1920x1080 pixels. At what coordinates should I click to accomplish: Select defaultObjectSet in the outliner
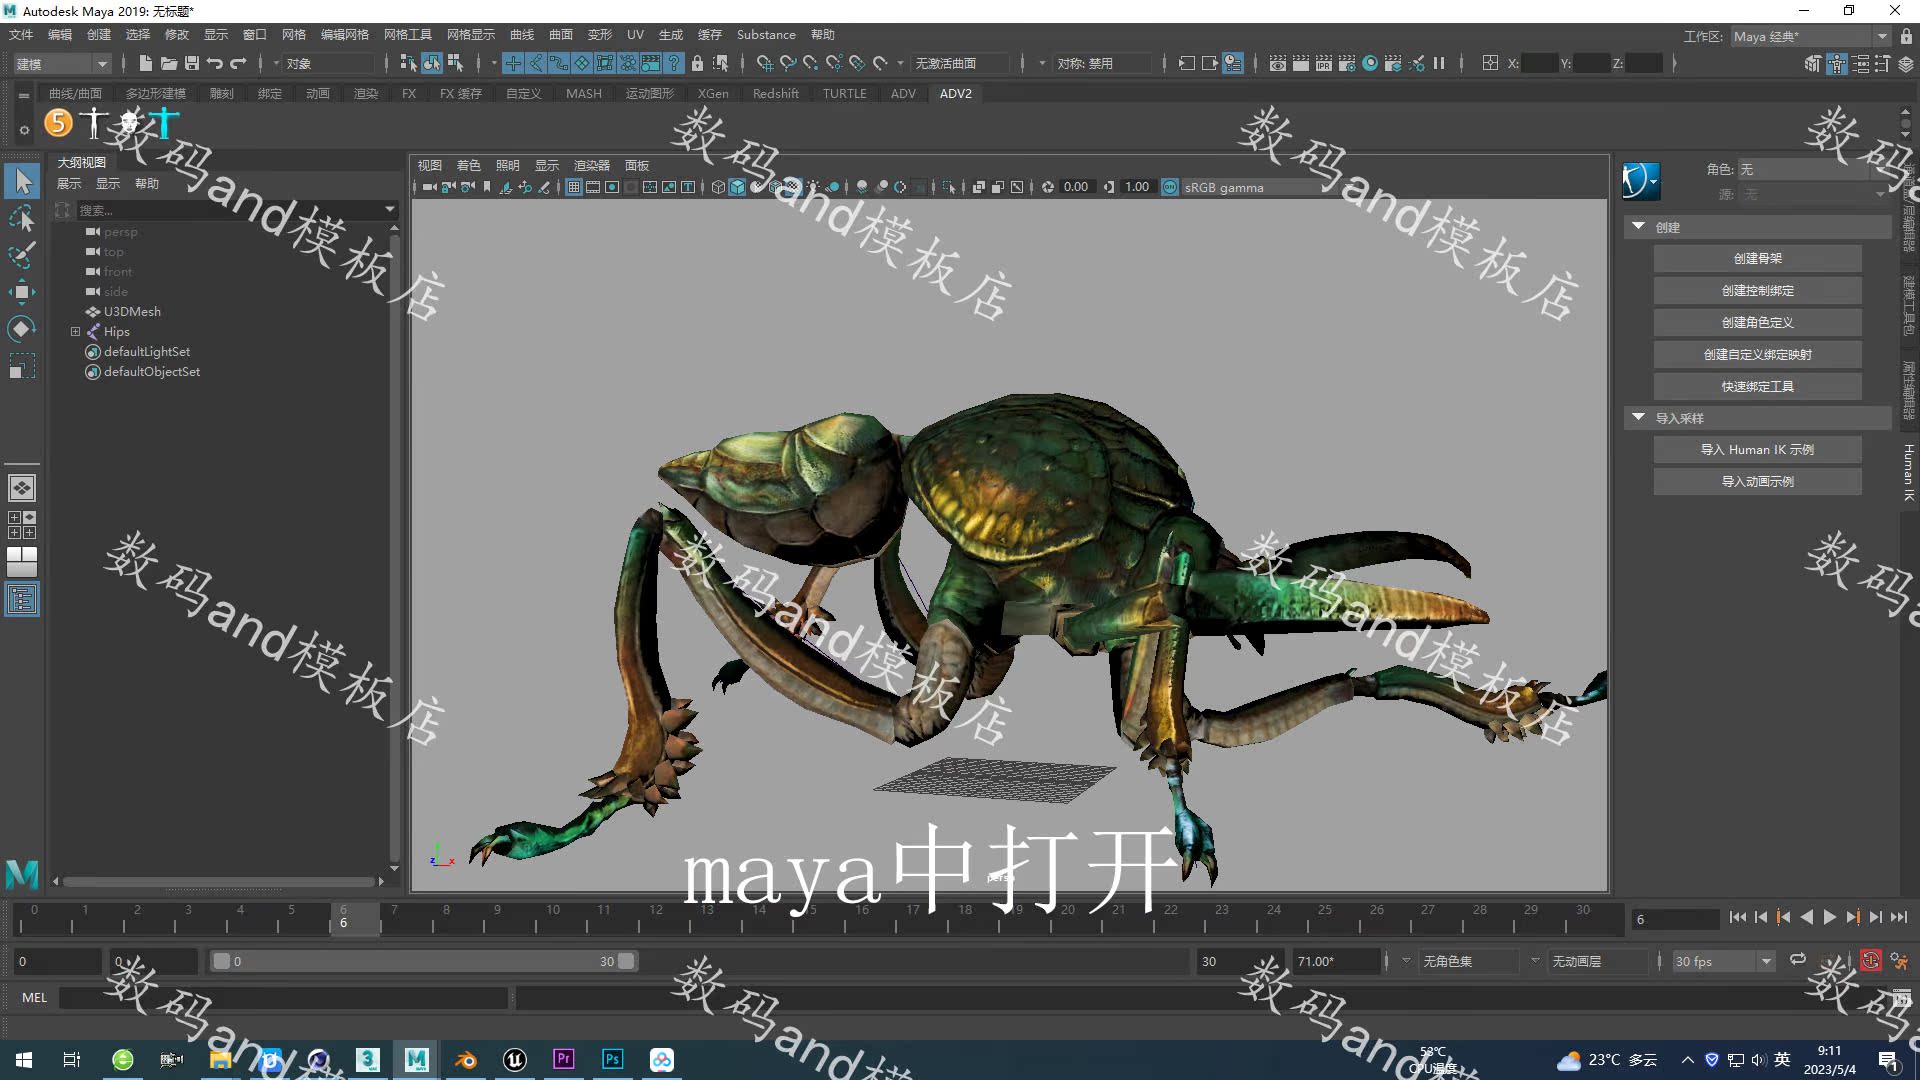point(152,371)
